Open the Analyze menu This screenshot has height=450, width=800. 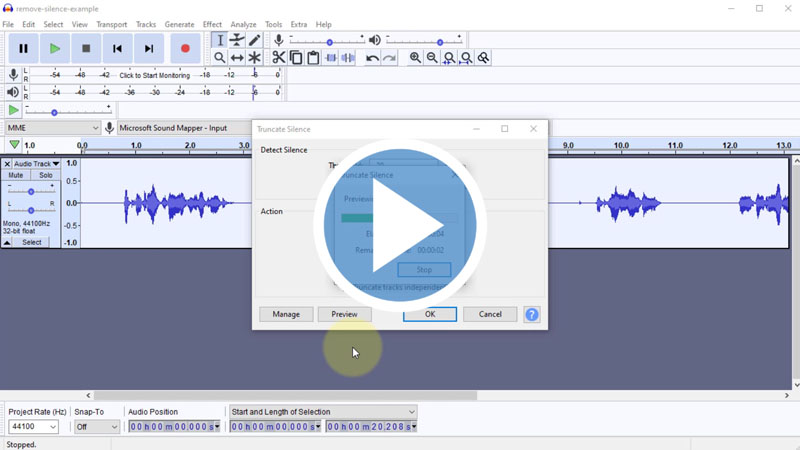pos(243,24)
